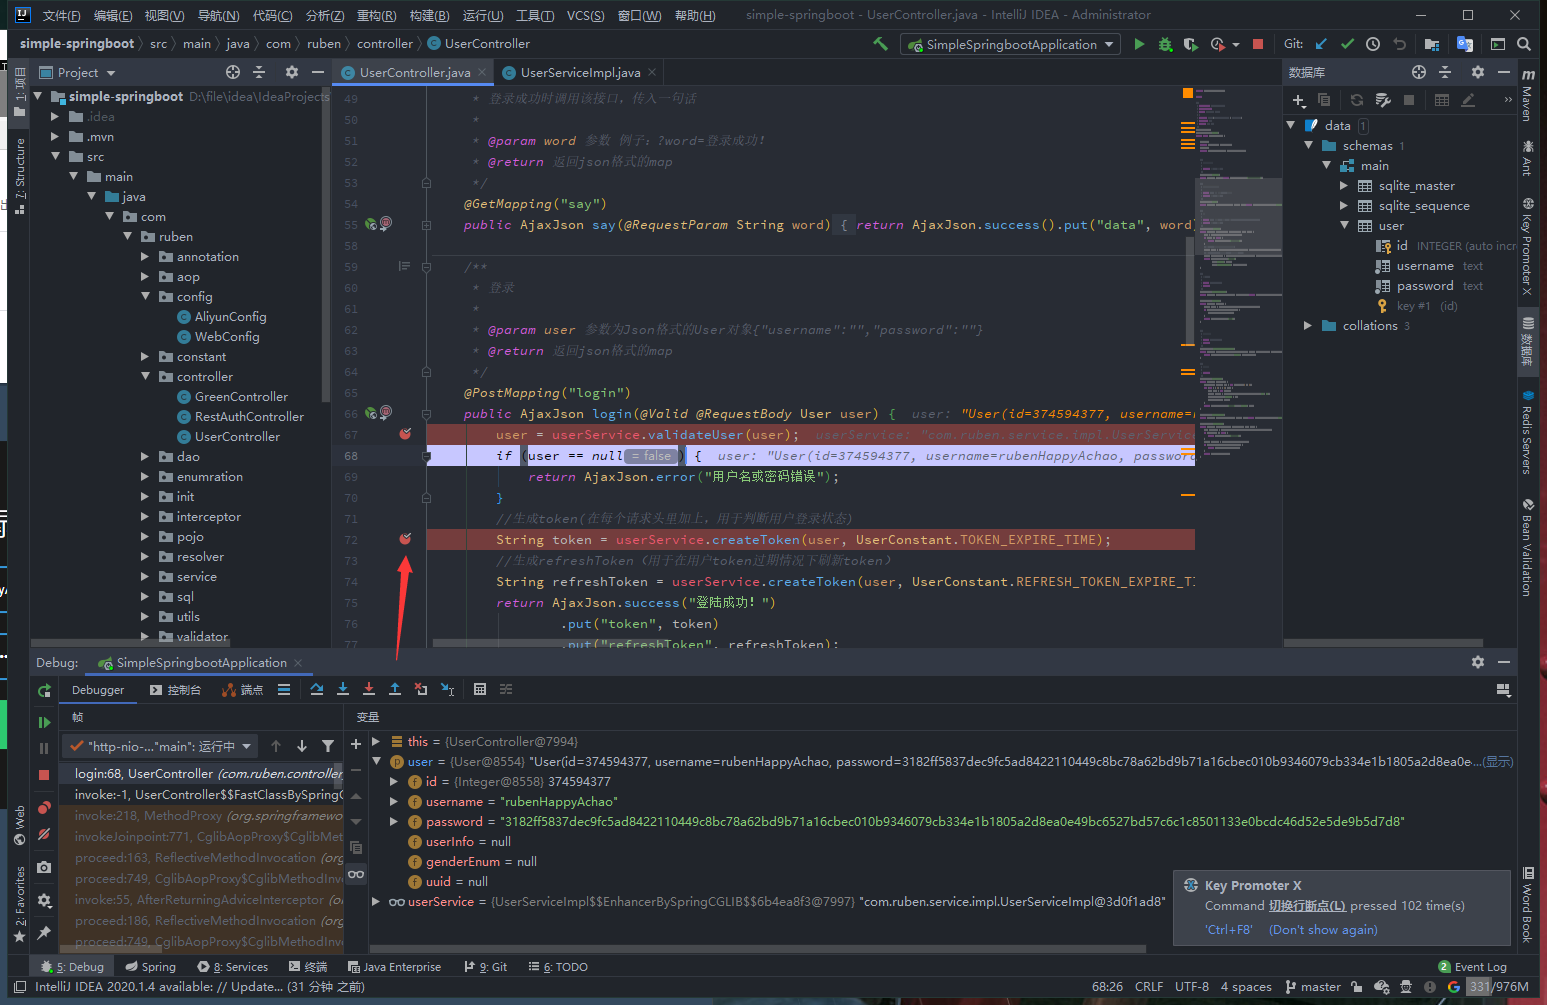
Task: Open the VCS(S) menu
Action: [585, 15]
